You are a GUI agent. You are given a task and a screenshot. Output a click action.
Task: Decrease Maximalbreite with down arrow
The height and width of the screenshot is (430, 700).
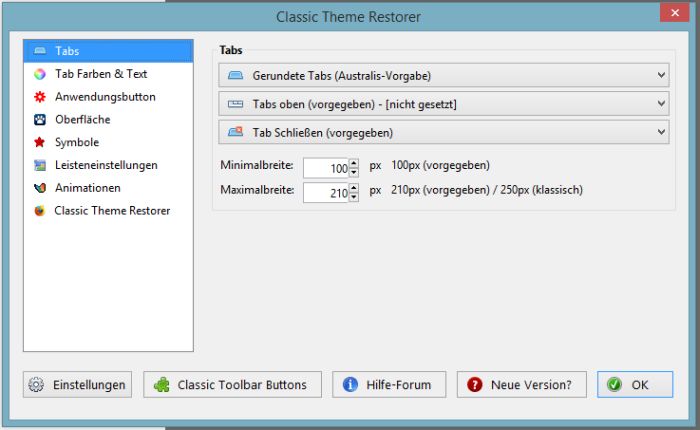pos(354,197)
